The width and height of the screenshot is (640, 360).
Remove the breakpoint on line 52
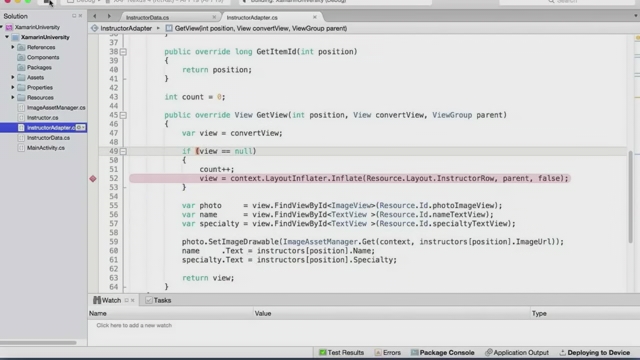click(93, 178)
